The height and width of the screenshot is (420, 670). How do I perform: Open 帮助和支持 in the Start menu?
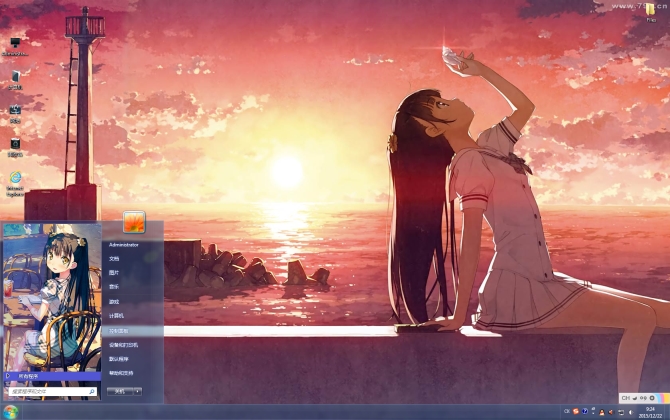pyautogui.click(x=121, y=373)
